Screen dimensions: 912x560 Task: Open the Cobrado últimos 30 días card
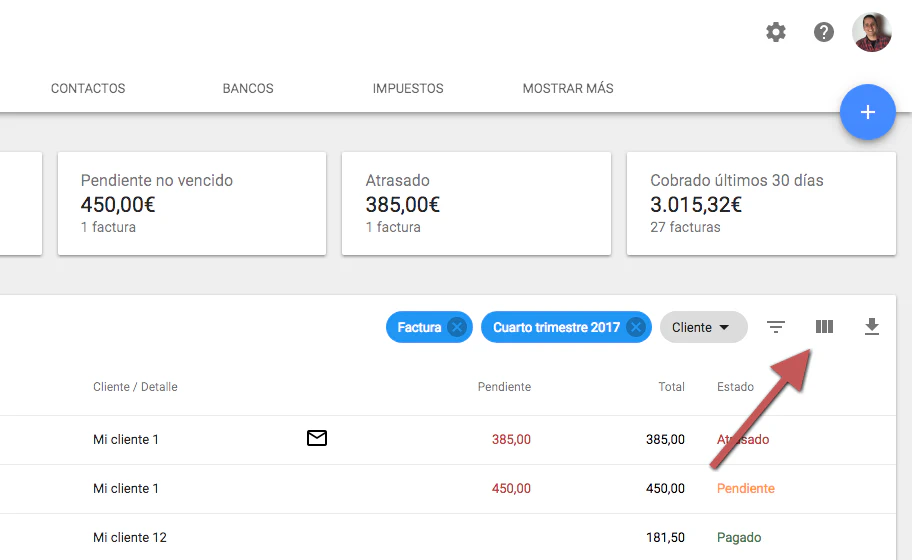click(x=760, y=204)
